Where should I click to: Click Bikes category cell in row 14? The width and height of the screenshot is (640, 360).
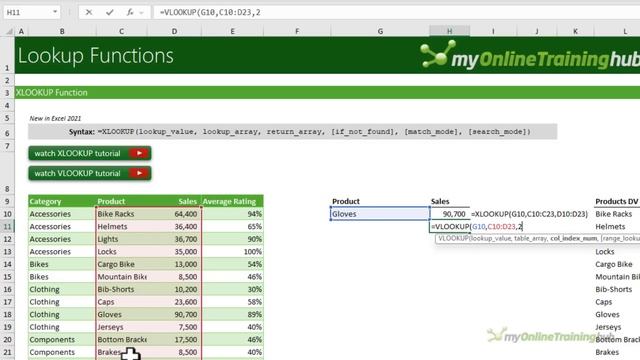pyautogui.click(x=62, y=264)
